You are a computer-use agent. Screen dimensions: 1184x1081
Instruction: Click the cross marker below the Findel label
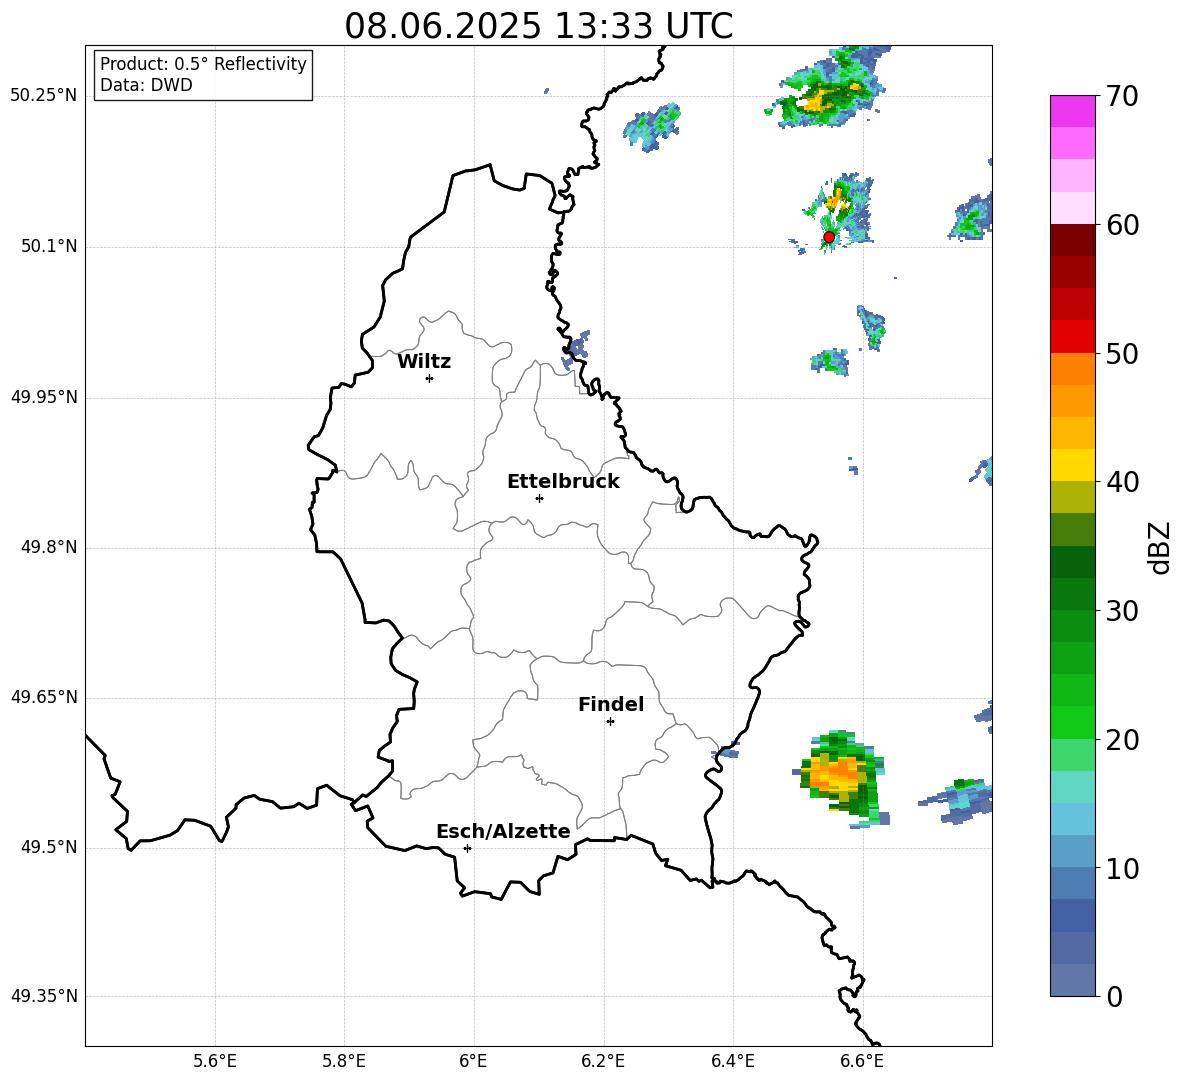(x=610, y=722)
